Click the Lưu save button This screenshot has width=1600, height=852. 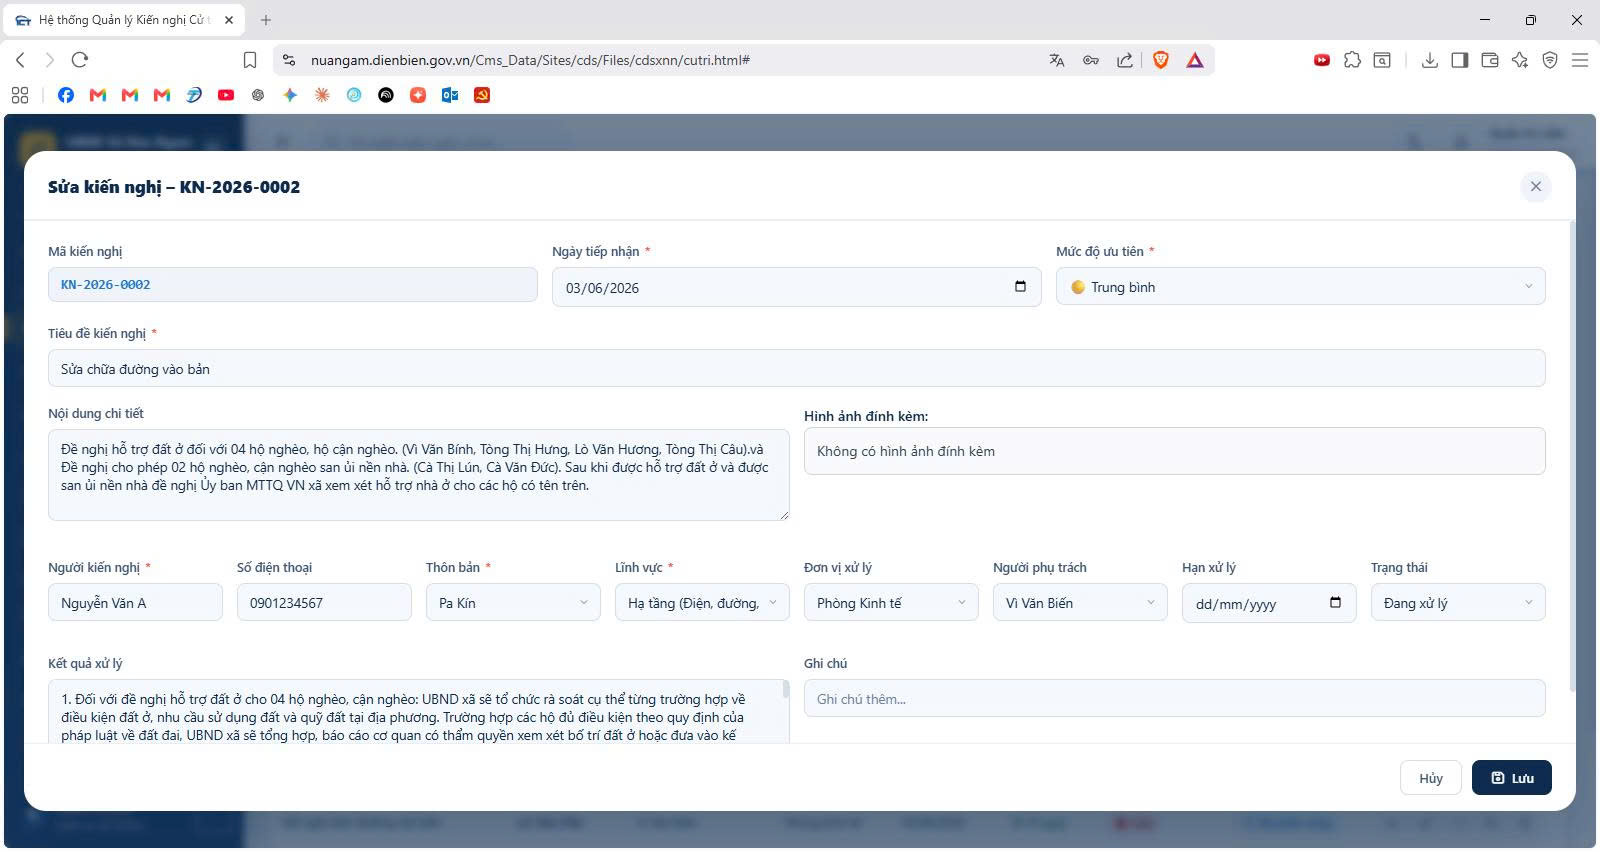click(x=1511, y=778)
